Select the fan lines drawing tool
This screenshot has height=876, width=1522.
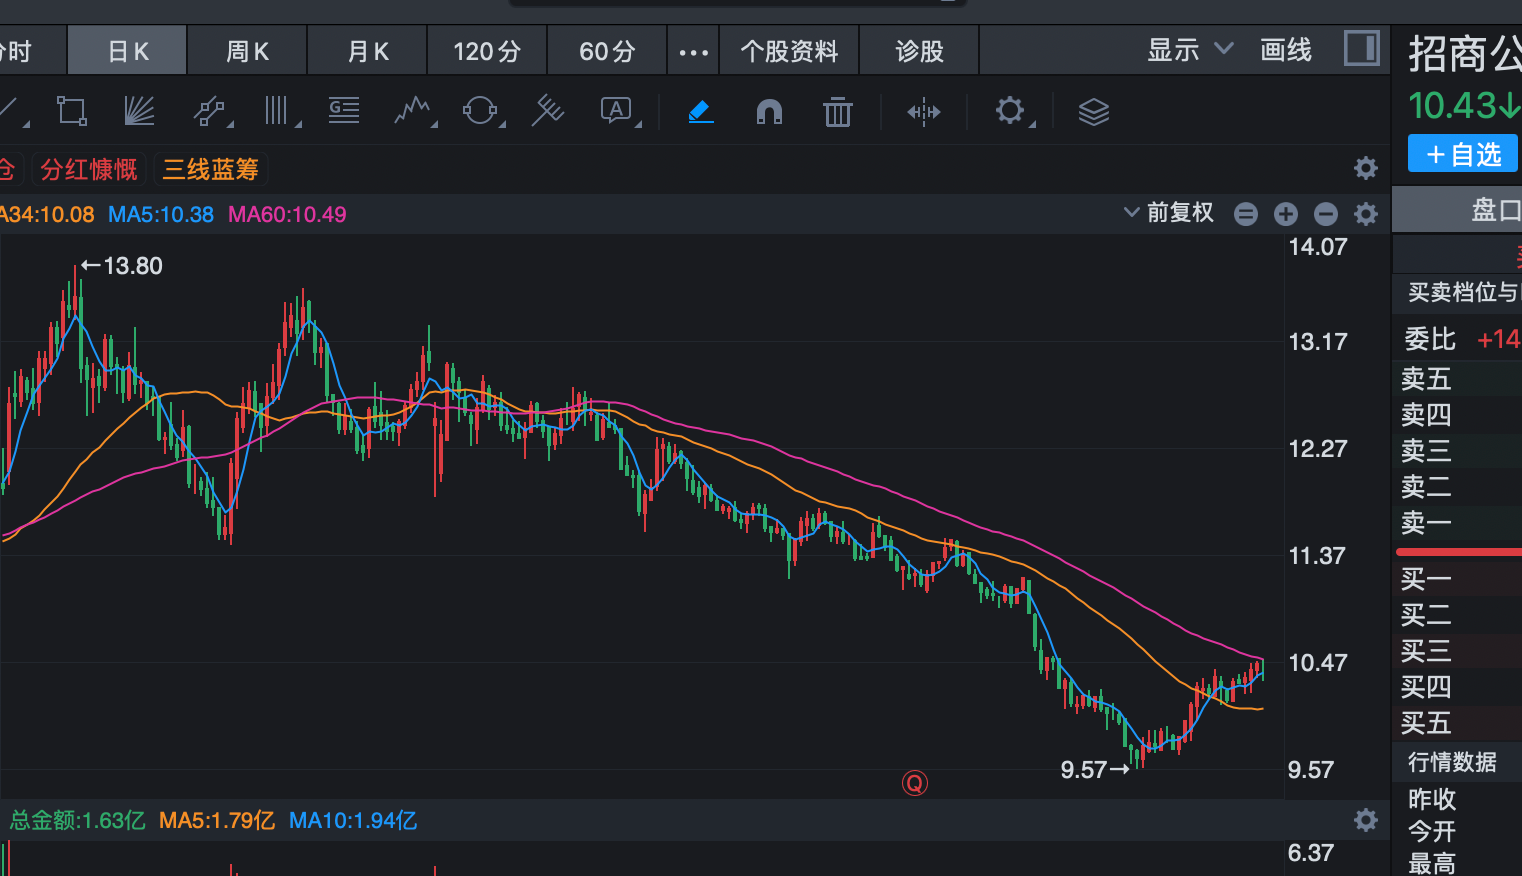pyautogui.click(x=139, y=111)
